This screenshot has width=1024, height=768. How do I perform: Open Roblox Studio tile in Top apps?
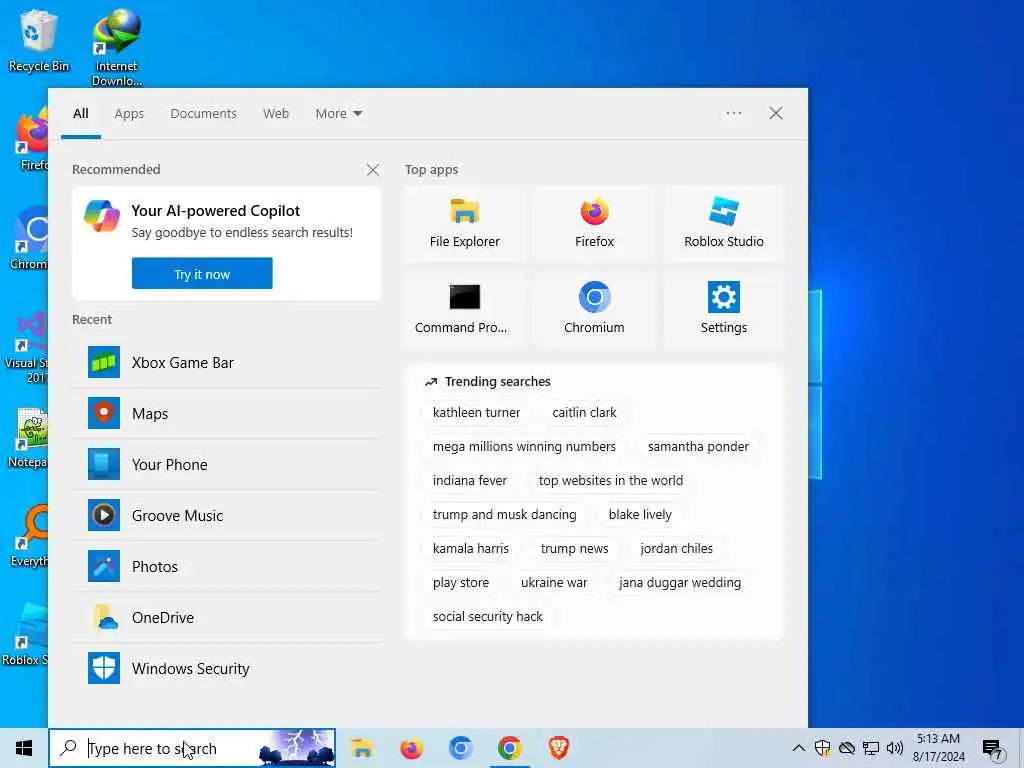point(724,224)
